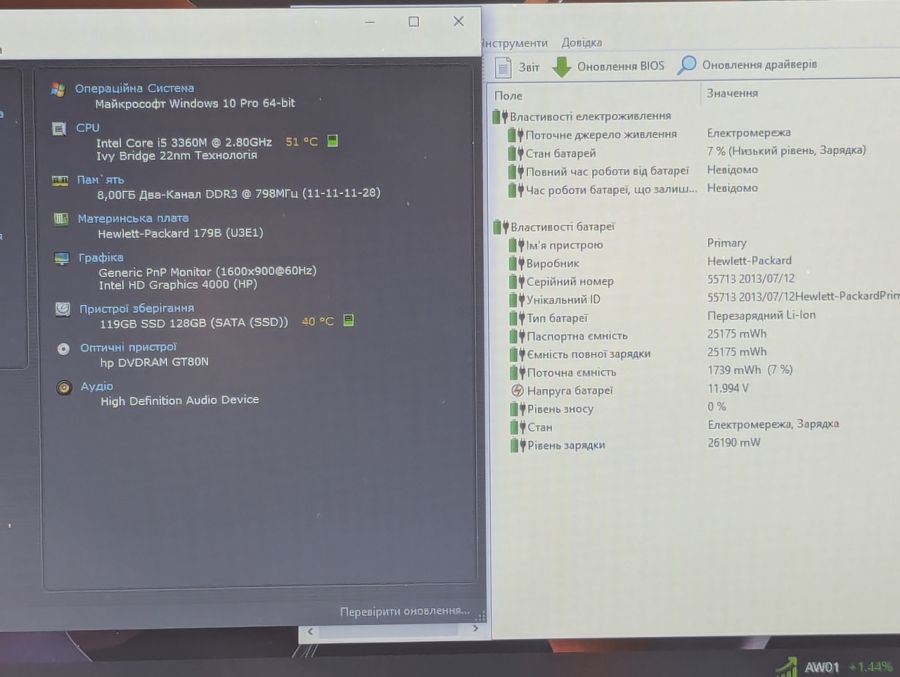Click the right arrow of horizontal scrollbar
Screen dimensions: 900x677
(475, 629)
